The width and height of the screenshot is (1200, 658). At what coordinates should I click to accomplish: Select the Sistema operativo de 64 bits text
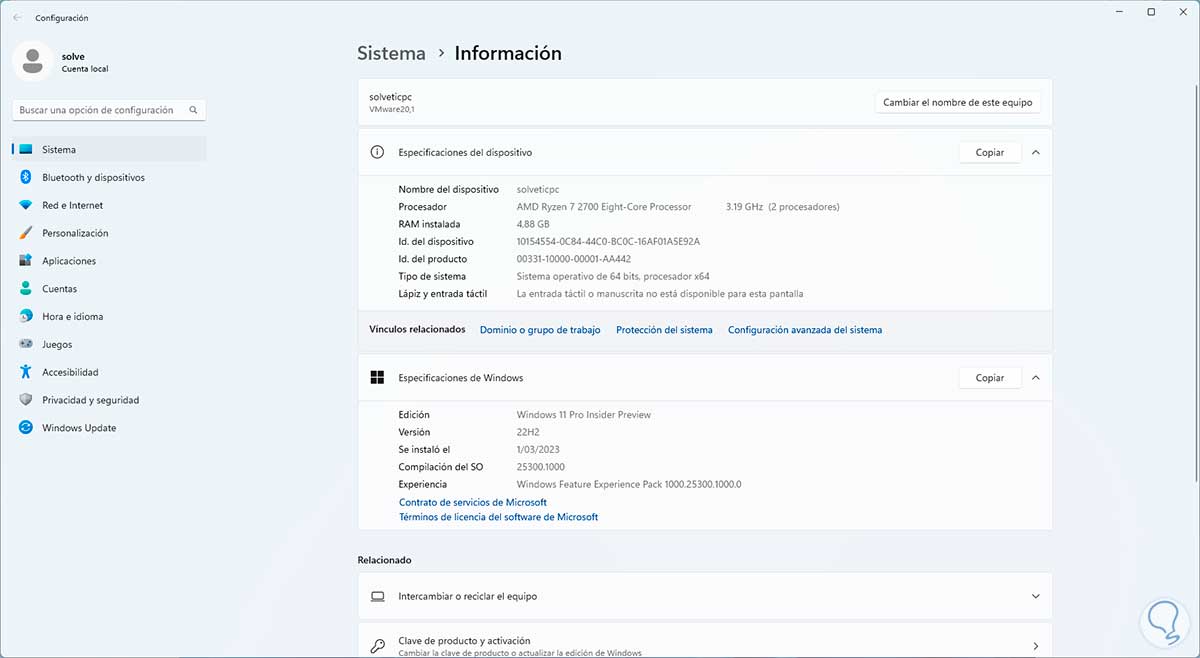pyautogui.click(x=613, y=277)
